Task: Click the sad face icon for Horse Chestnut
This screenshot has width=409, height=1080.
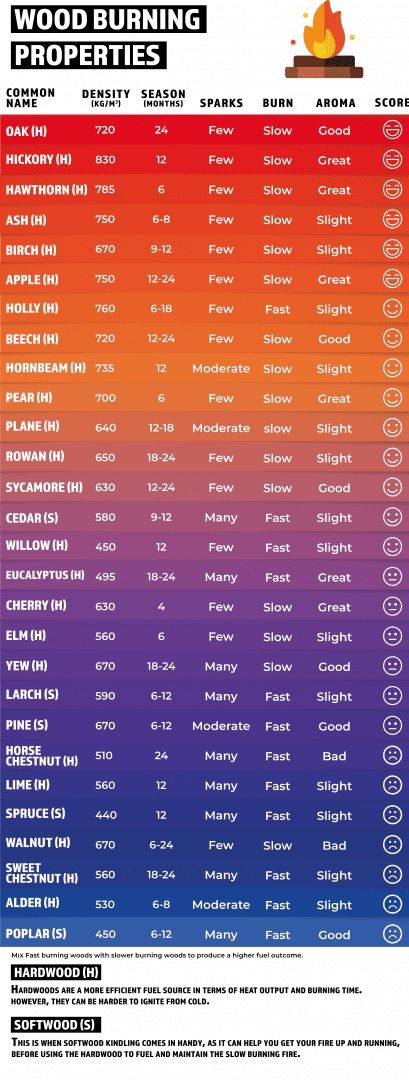Action: coord(392,756)
